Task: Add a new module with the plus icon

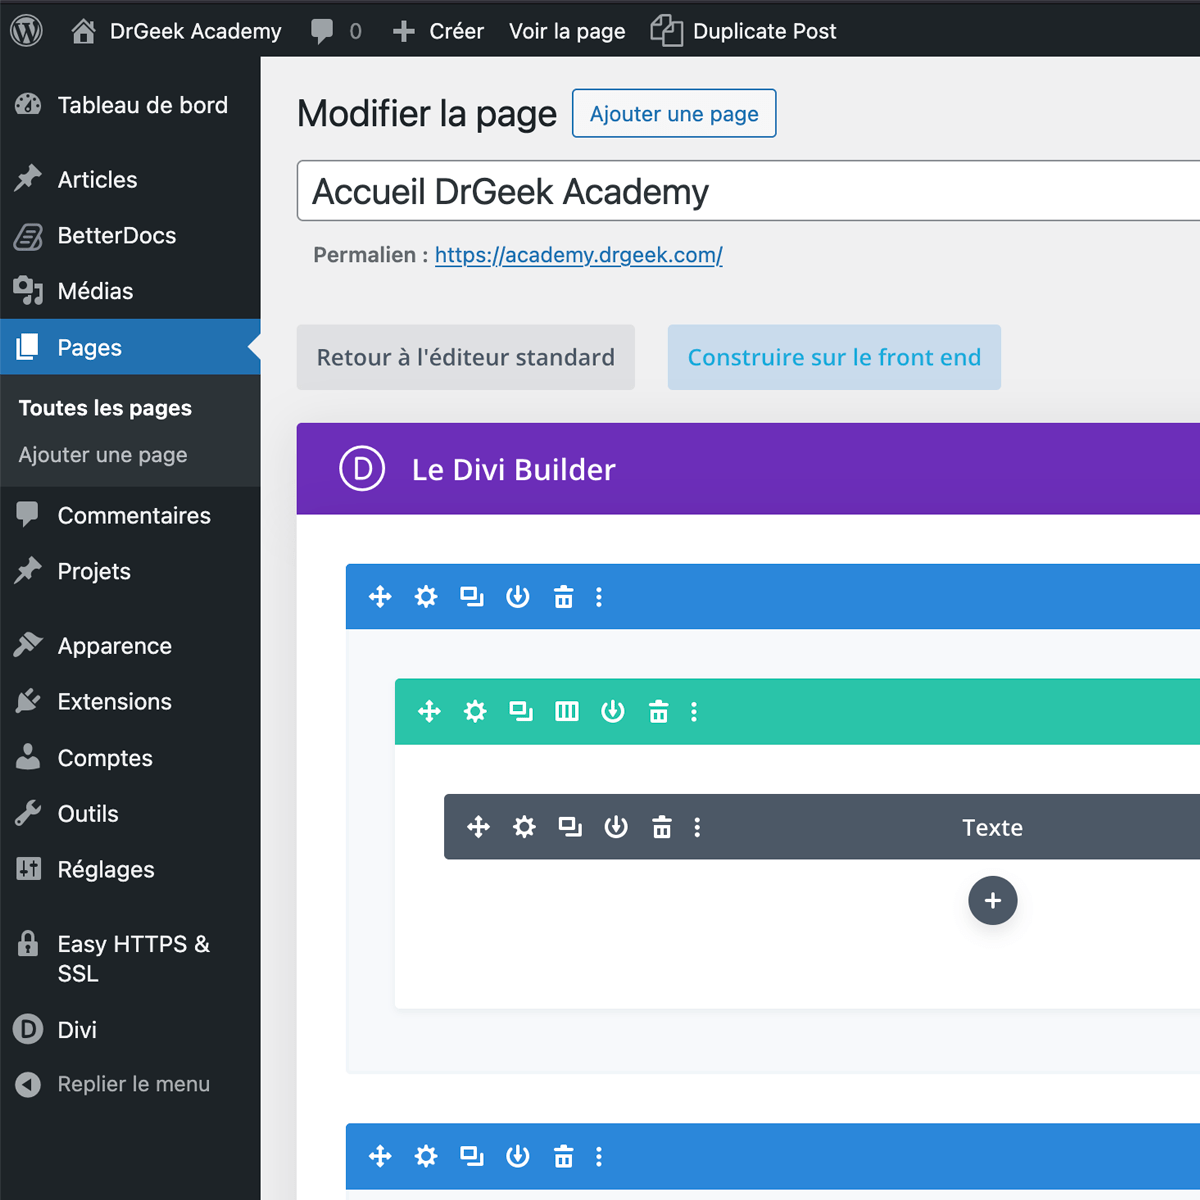Action: tap(992, 900)
